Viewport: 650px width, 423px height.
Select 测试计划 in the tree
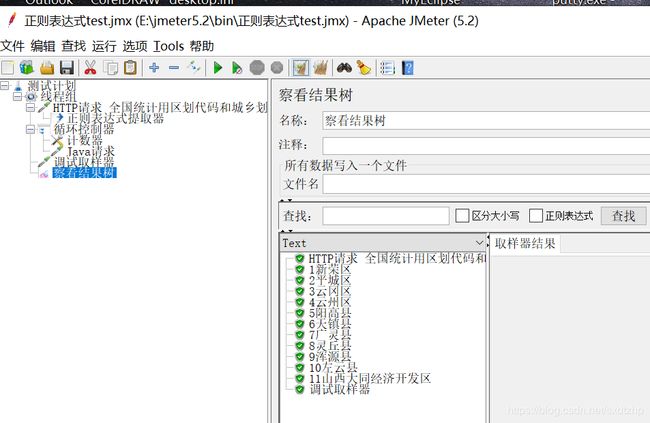click(x=51, y=86)
